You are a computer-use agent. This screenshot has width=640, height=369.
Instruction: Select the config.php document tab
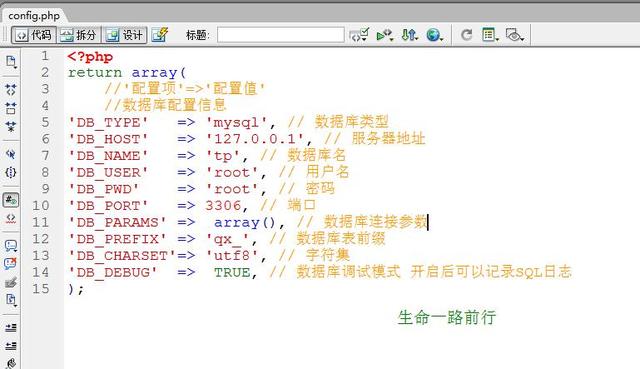(34, 16)
